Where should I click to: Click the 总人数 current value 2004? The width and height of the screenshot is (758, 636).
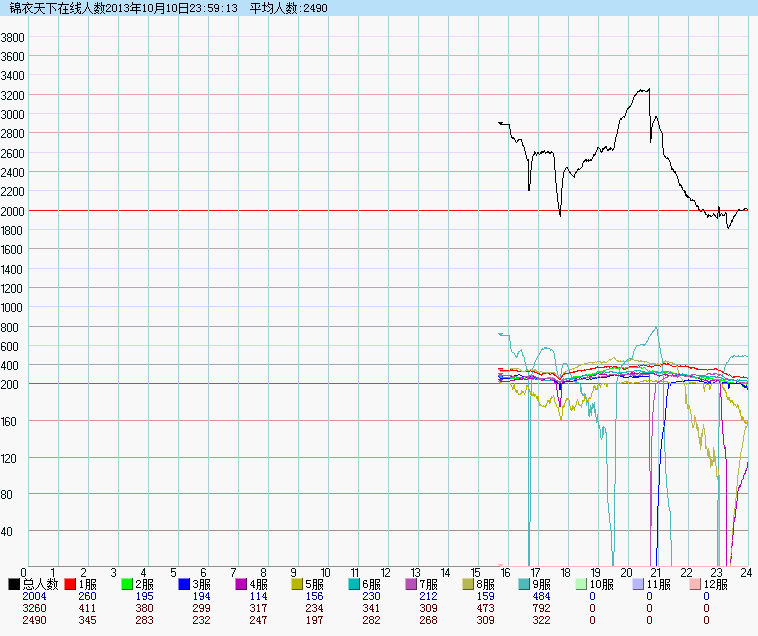pyautogui.click(x=34, y=596)
